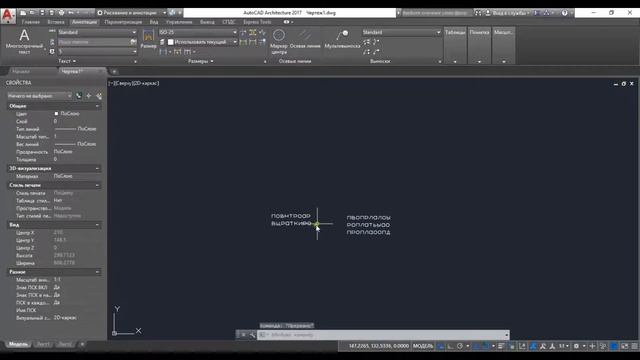Image resolution: width=640 pixels, height=360 pixels.
Task: Click the workspace switching gear icon
Action: (576, 346)
